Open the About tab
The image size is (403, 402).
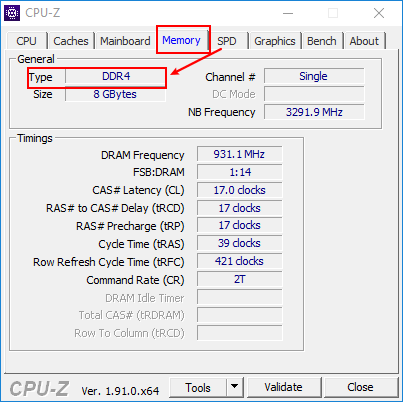click(364, 41)
